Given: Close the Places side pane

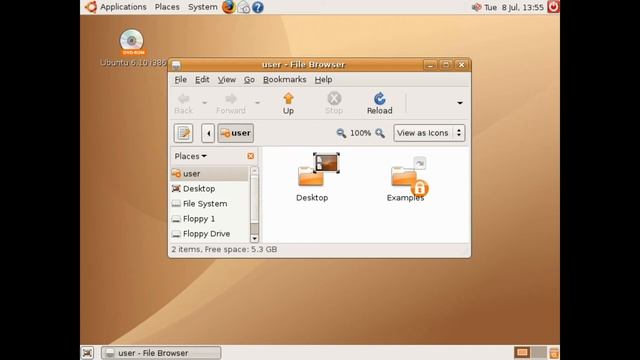Looking at the screenshot, I should [x=251, y=156].
